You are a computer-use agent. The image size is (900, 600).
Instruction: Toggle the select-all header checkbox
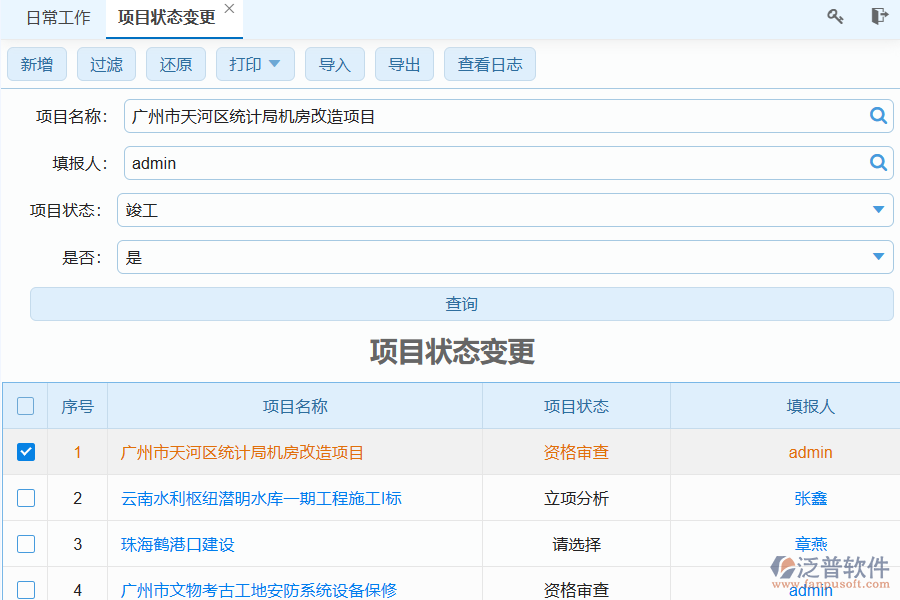pyautogui.click(x=26, y=406)
